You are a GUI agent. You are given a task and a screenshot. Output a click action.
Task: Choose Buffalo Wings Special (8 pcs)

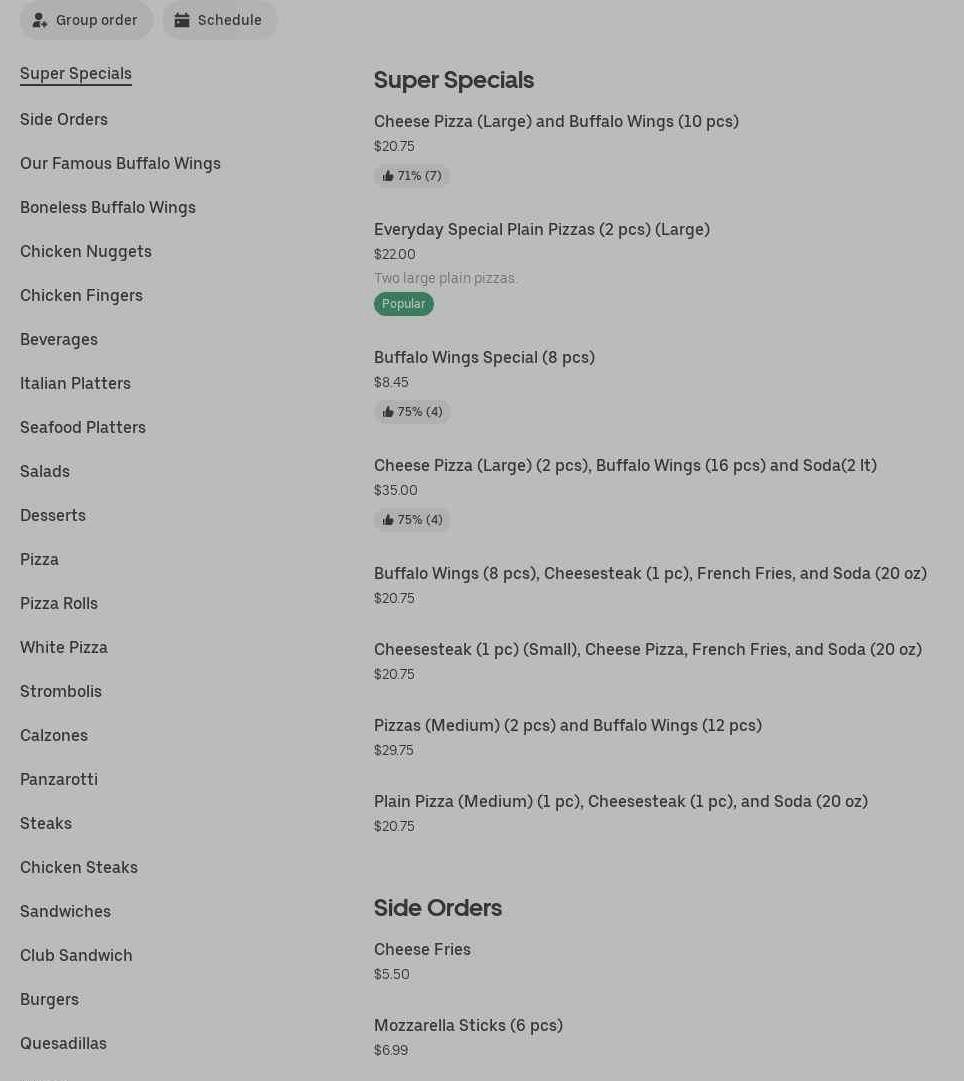pyautogui.click(x=484, y=357)
